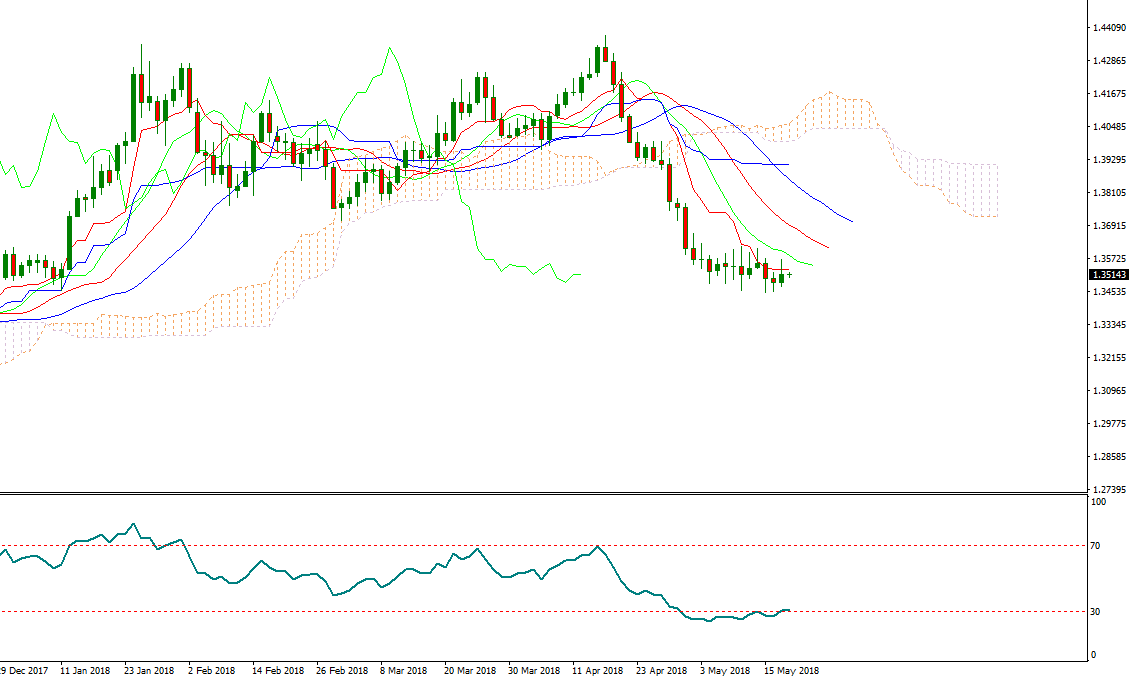Click the 1.32155 price scale label
This screenshot has width=1129, height=682.
(1108, 358)
